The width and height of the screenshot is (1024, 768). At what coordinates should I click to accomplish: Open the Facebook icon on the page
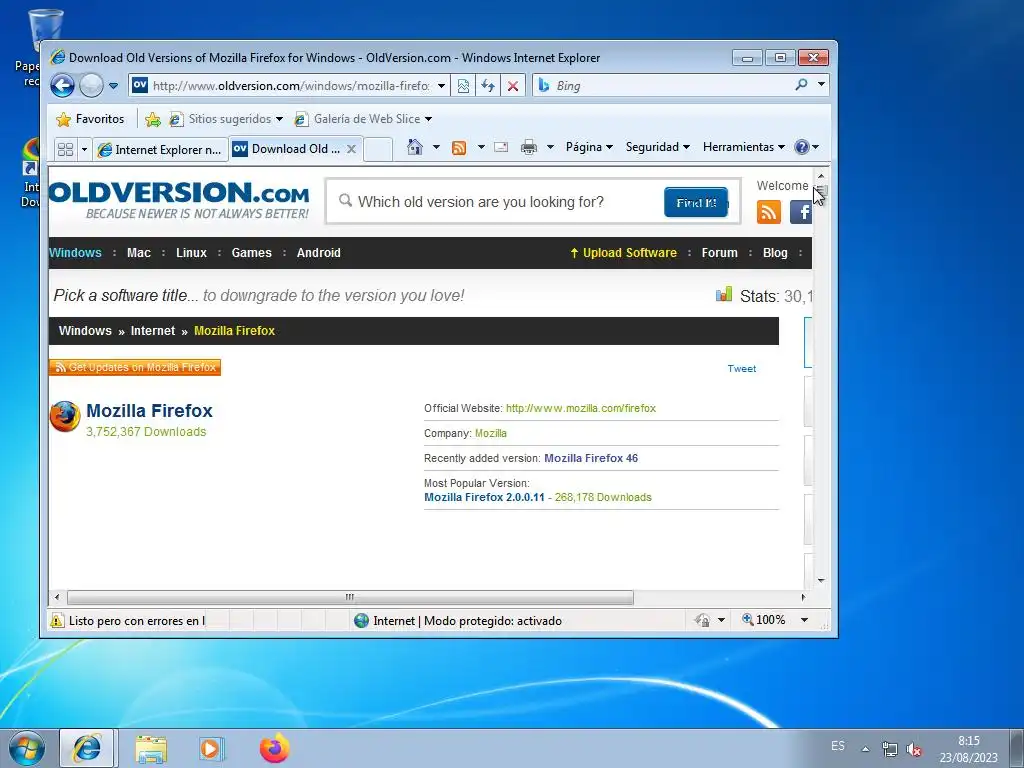(x=801, y=212)
